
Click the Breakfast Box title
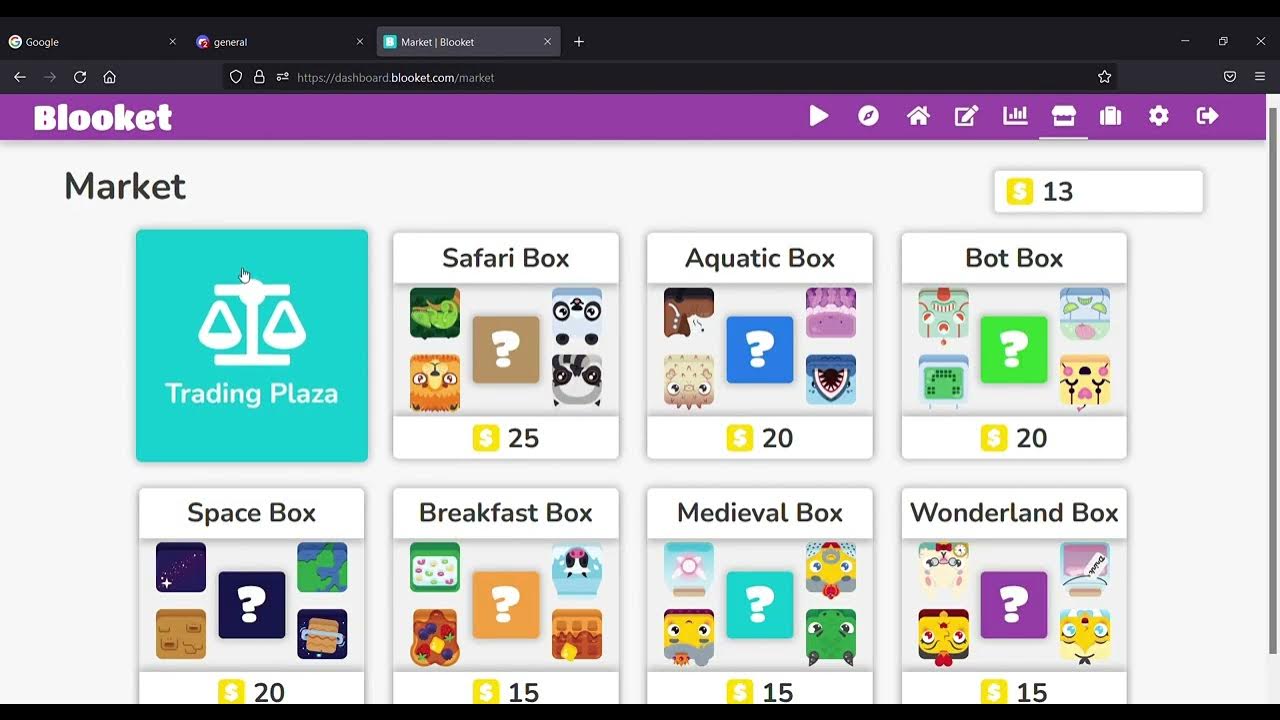click(506, 513)
